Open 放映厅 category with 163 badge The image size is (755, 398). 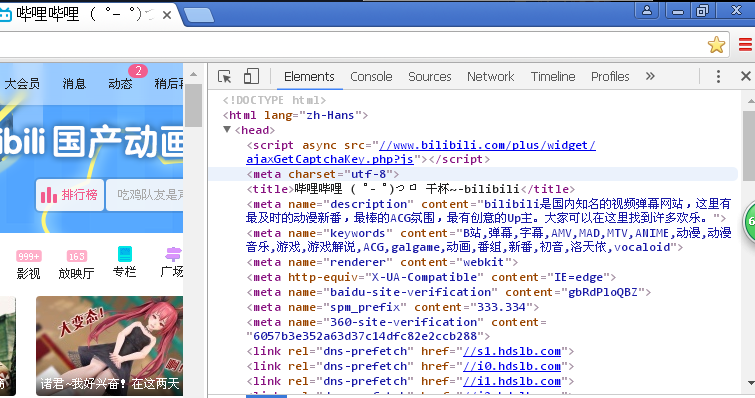(76, 265)
